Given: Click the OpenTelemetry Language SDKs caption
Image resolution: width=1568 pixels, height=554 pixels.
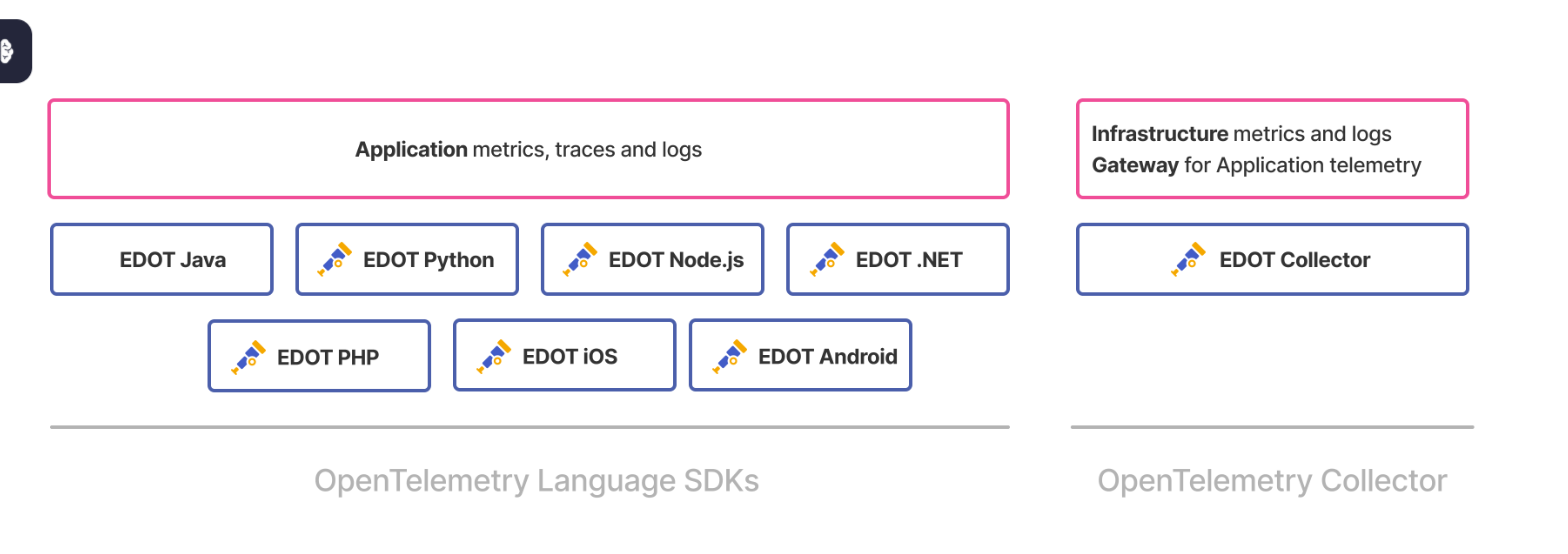Looking at the screenshot, I should coord(537,481).
